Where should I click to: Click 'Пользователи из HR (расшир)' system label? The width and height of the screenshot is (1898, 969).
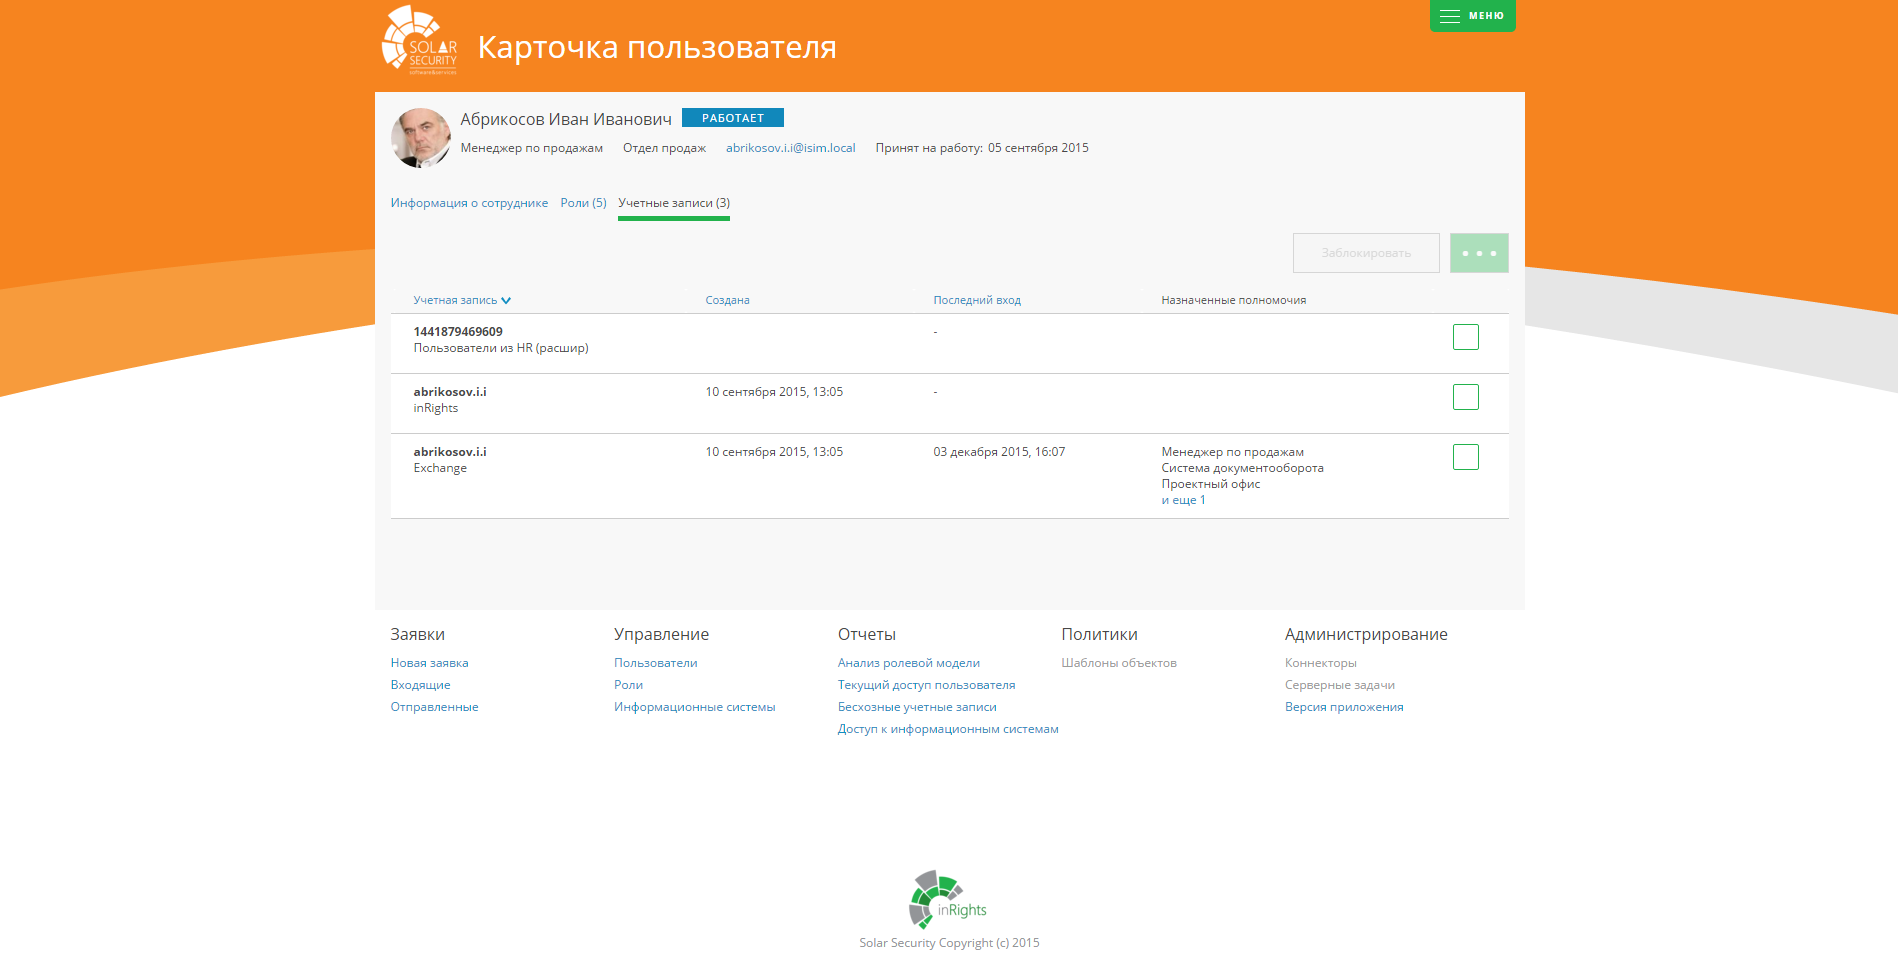(501, 348)
